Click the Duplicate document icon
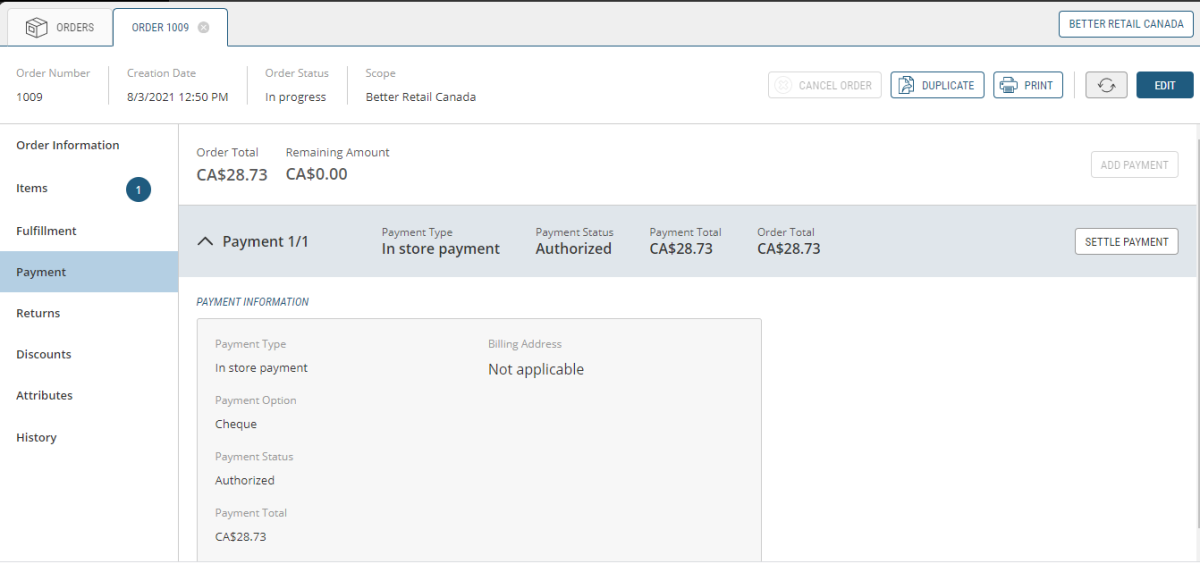This screenshot has height=564, width=1200. click(905, 85)
